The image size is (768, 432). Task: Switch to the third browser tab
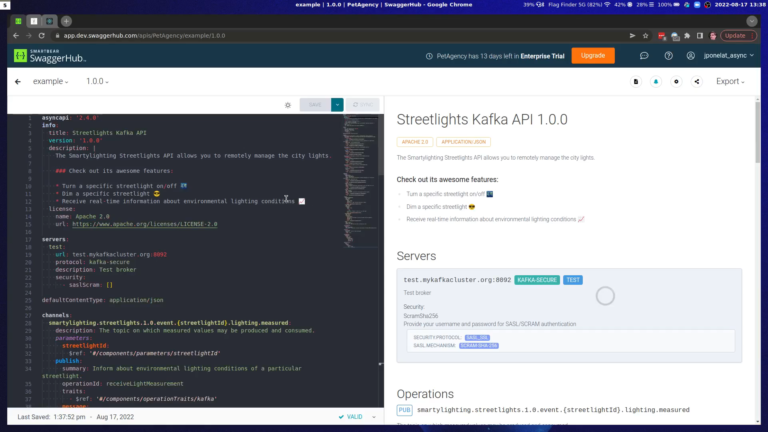tap(49, 22)
